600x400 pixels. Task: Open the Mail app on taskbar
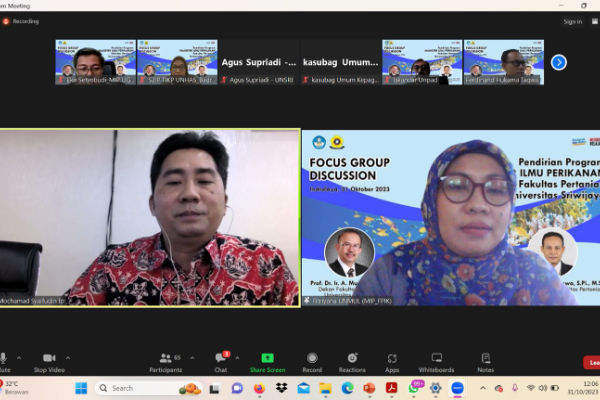(x=303, y=389)
